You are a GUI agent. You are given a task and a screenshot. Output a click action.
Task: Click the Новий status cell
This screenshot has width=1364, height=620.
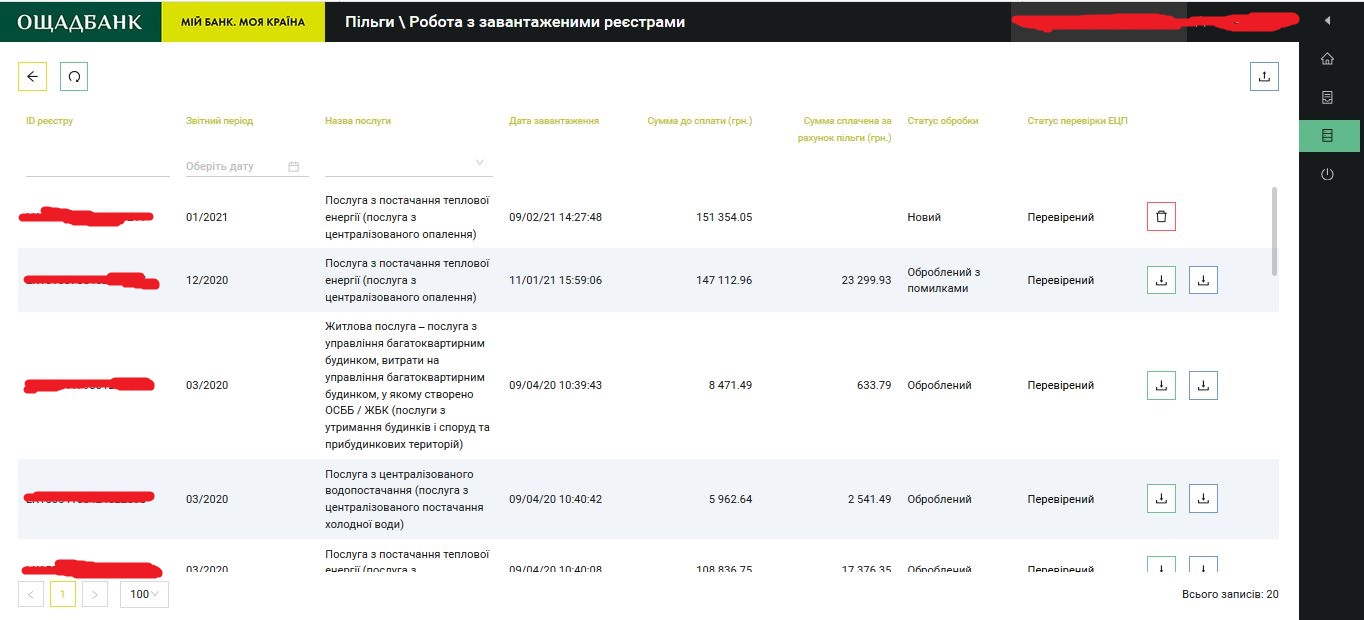(924, 217)
